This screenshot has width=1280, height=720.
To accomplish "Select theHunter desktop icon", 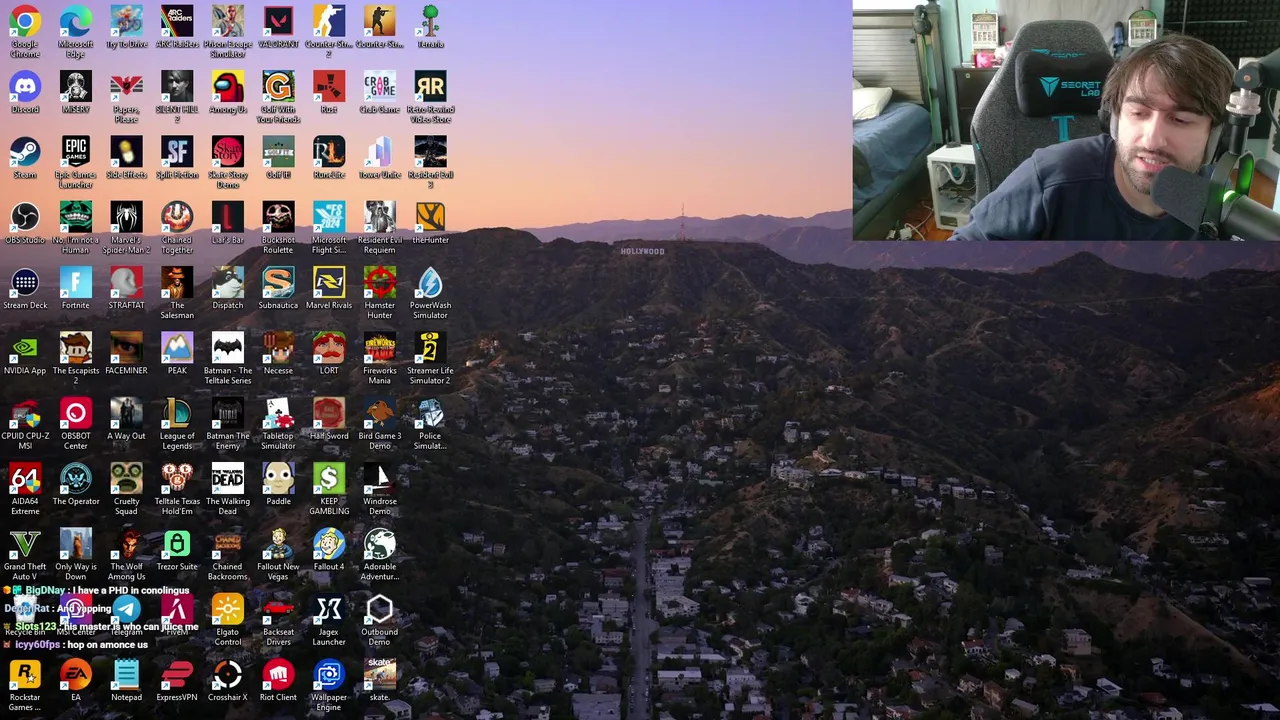I will 430,217.
